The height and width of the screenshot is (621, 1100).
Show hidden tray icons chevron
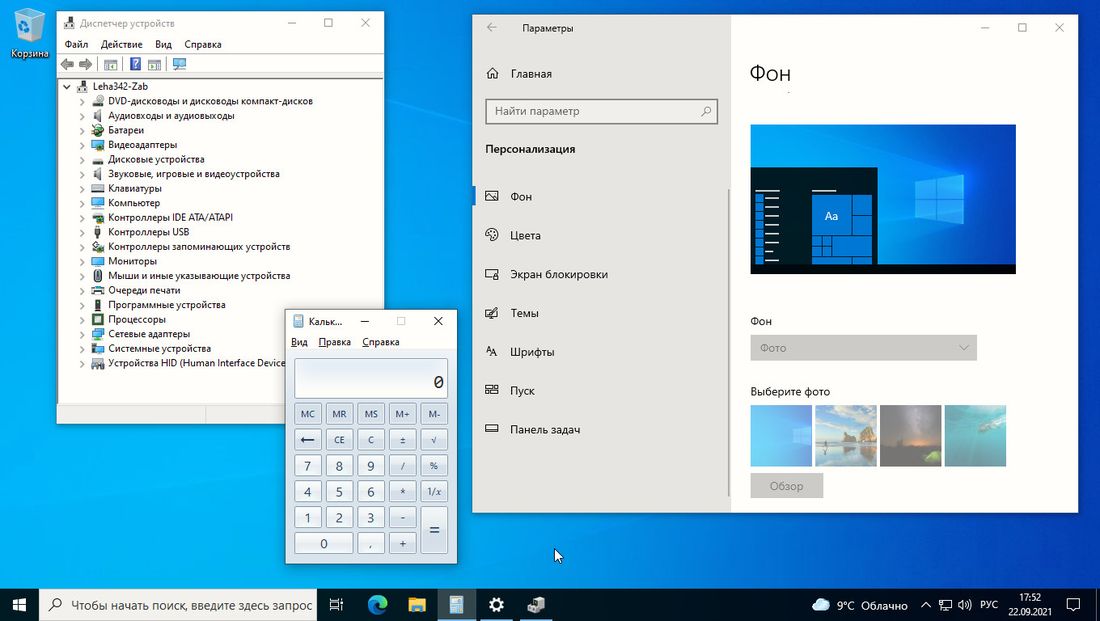tap(926, 605)
